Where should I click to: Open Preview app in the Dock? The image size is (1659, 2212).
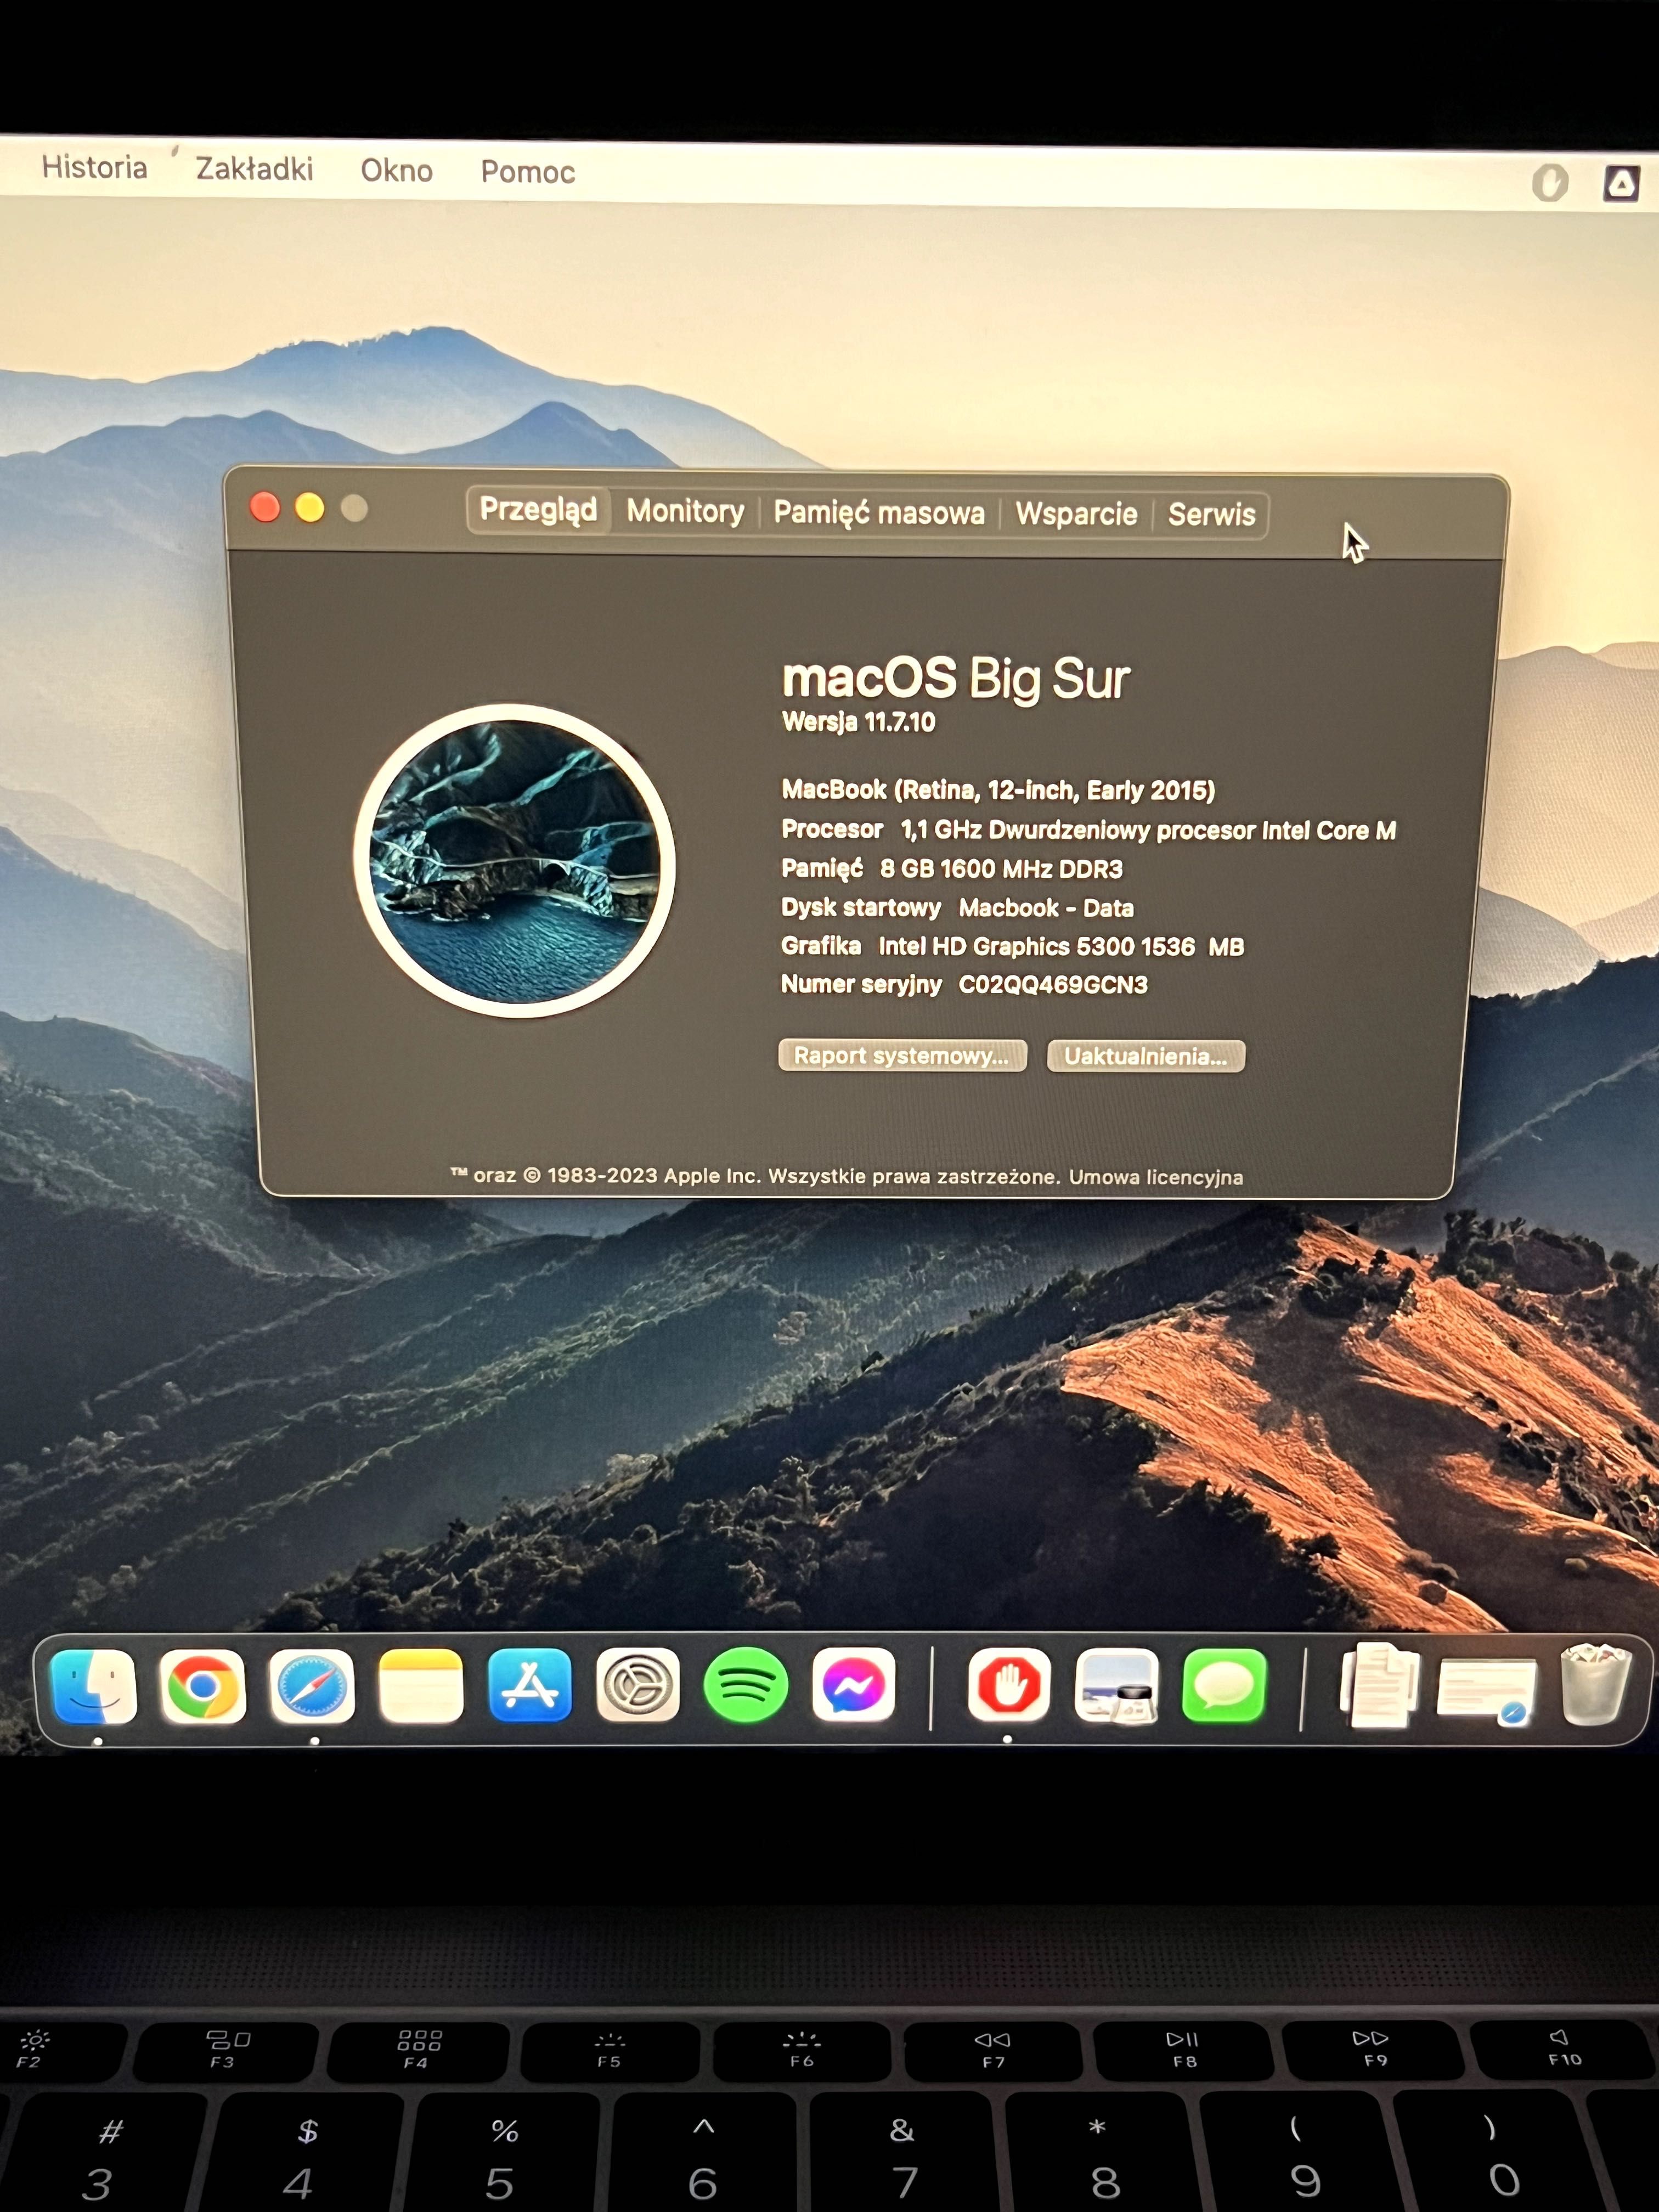(x=1117, y=1687)
